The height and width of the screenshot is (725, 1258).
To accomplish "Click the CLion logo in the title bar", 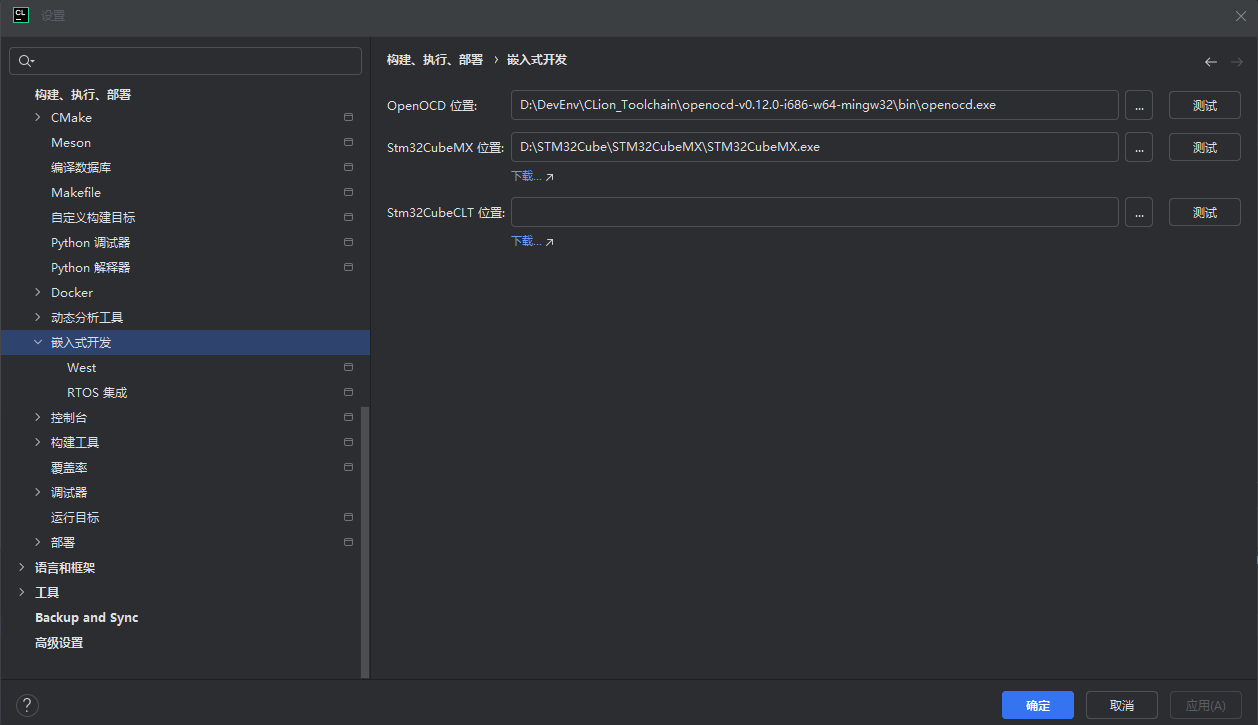I will pos(20,15).
